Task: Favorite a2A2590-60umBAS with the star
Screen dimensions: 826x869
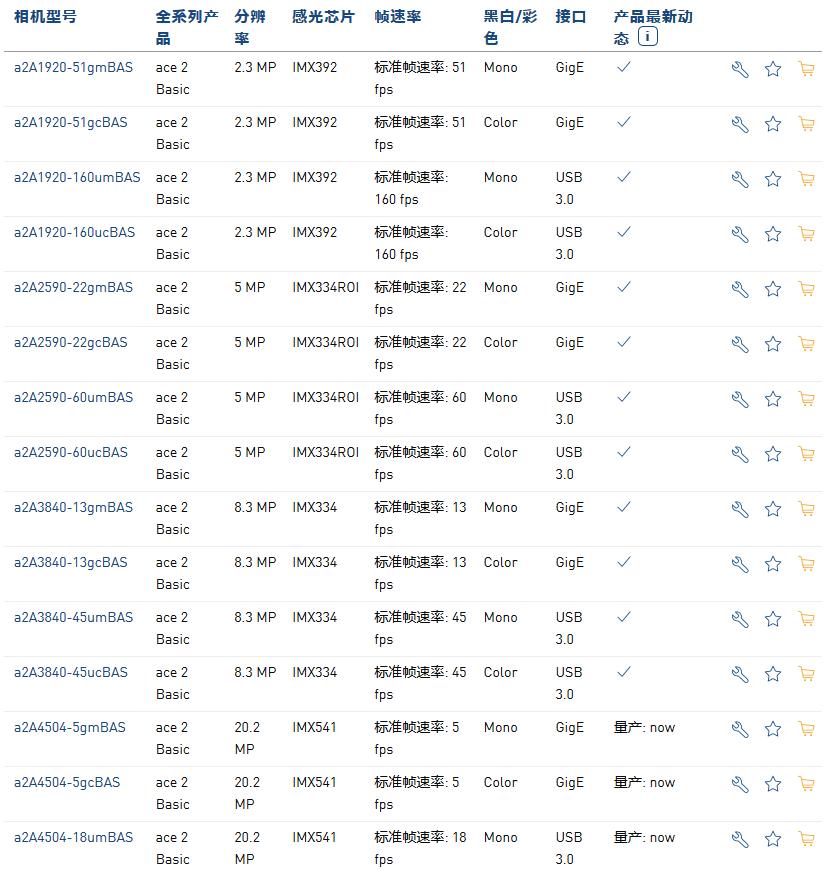Action: coord(773,399)
